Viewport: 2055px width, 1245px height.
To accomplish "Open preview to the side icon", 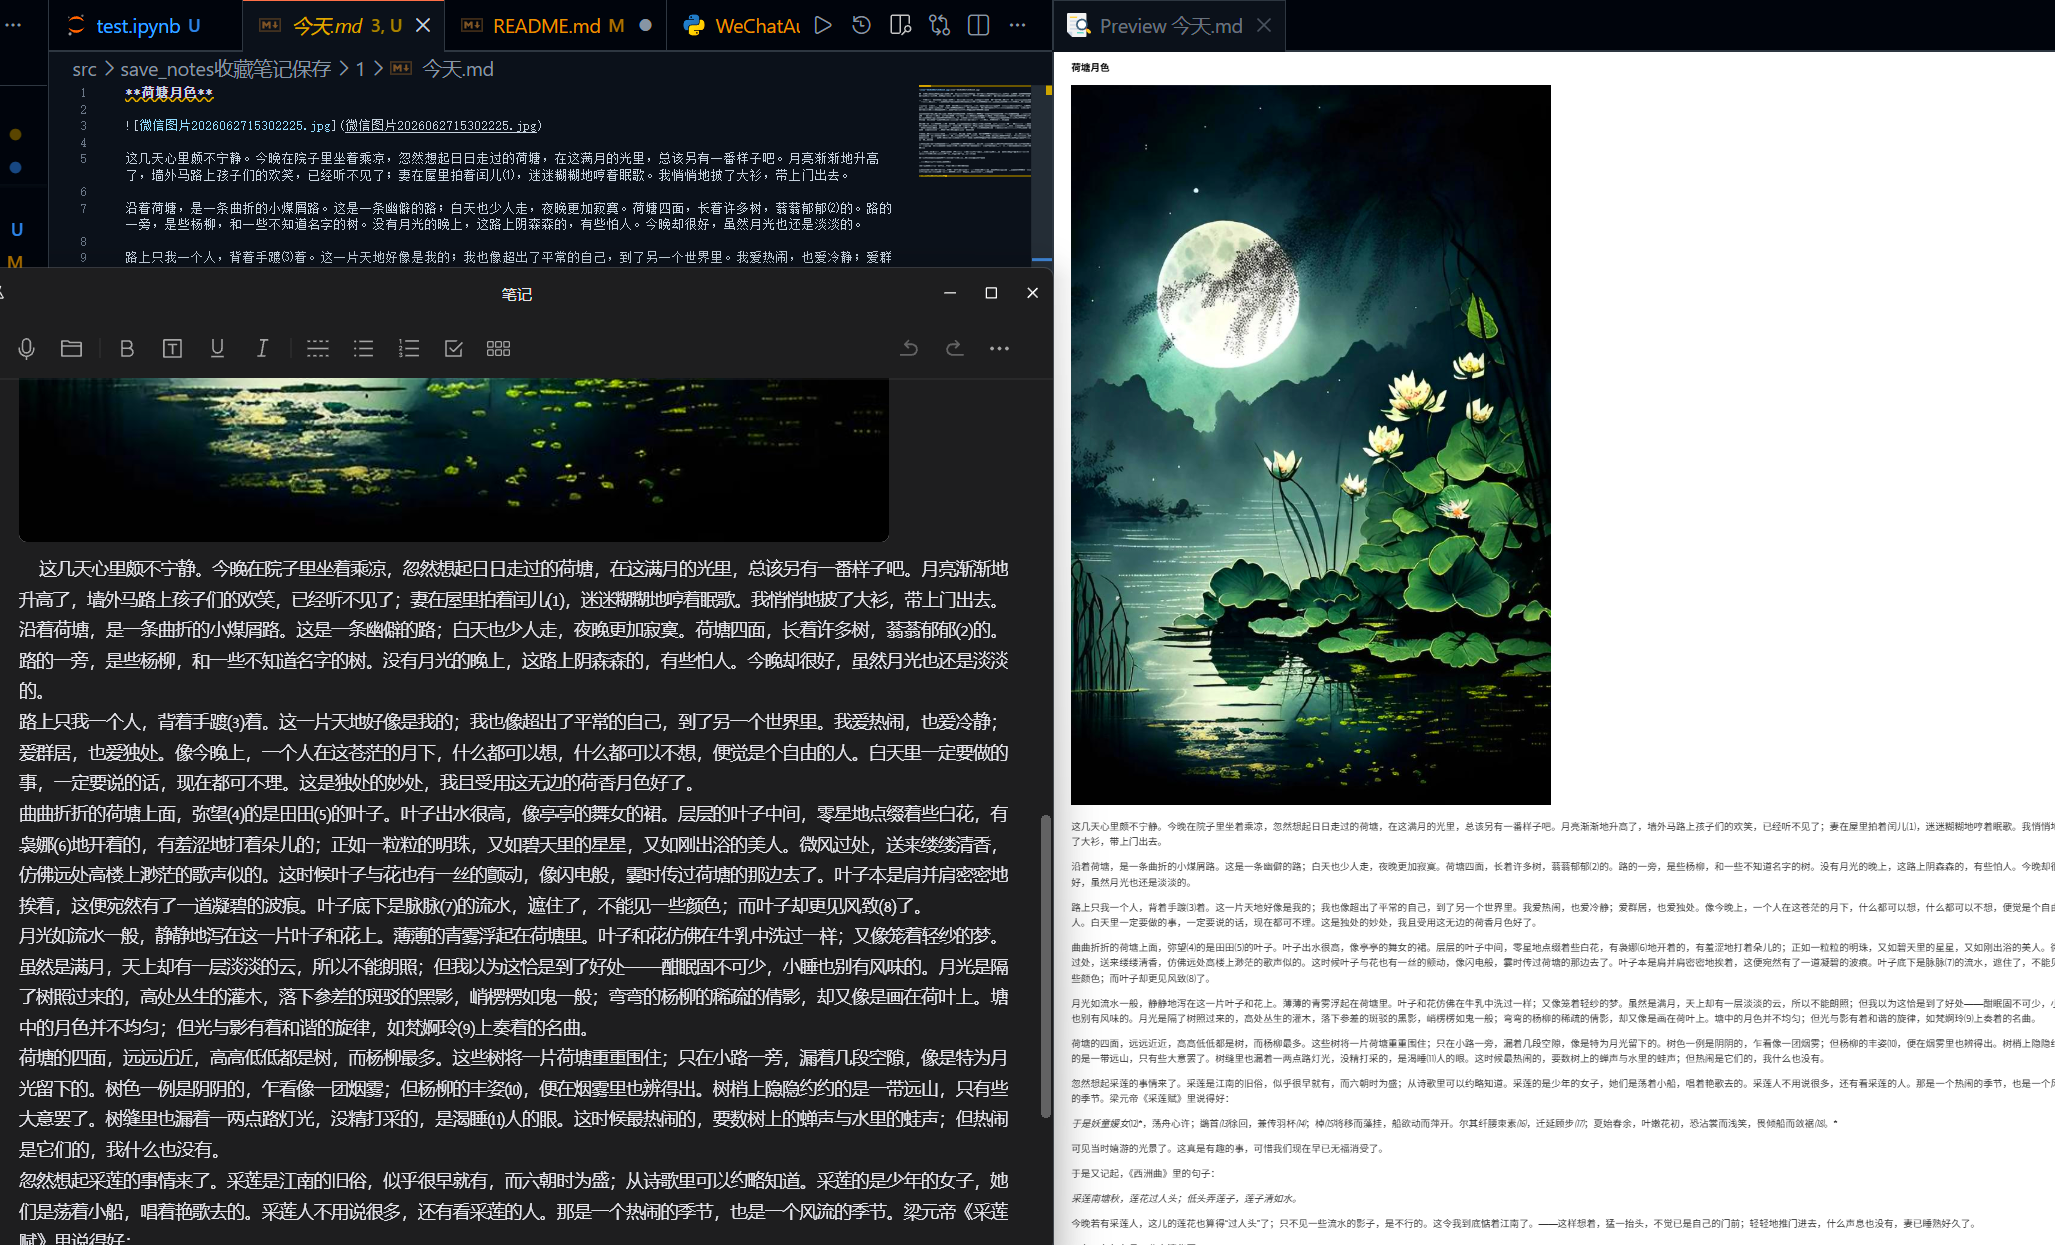I will (x=900, y=25).
